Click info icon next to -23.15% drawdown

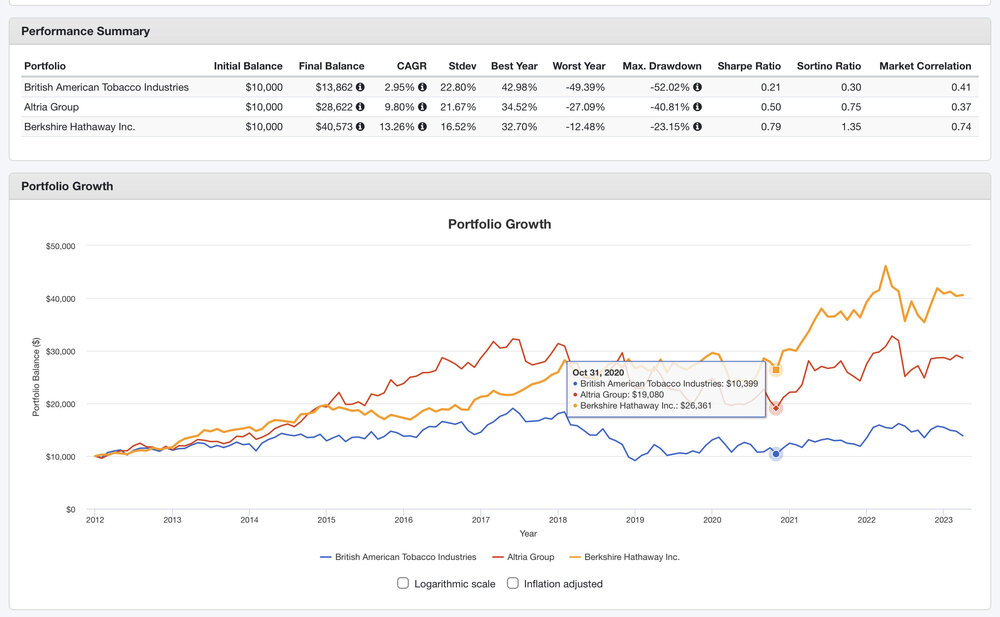(697, 127)
